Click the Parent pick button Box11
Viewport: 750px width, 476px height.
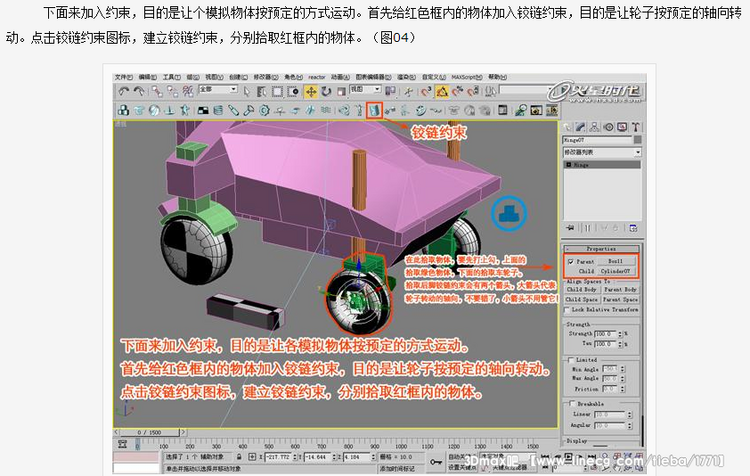click(616, 261)
